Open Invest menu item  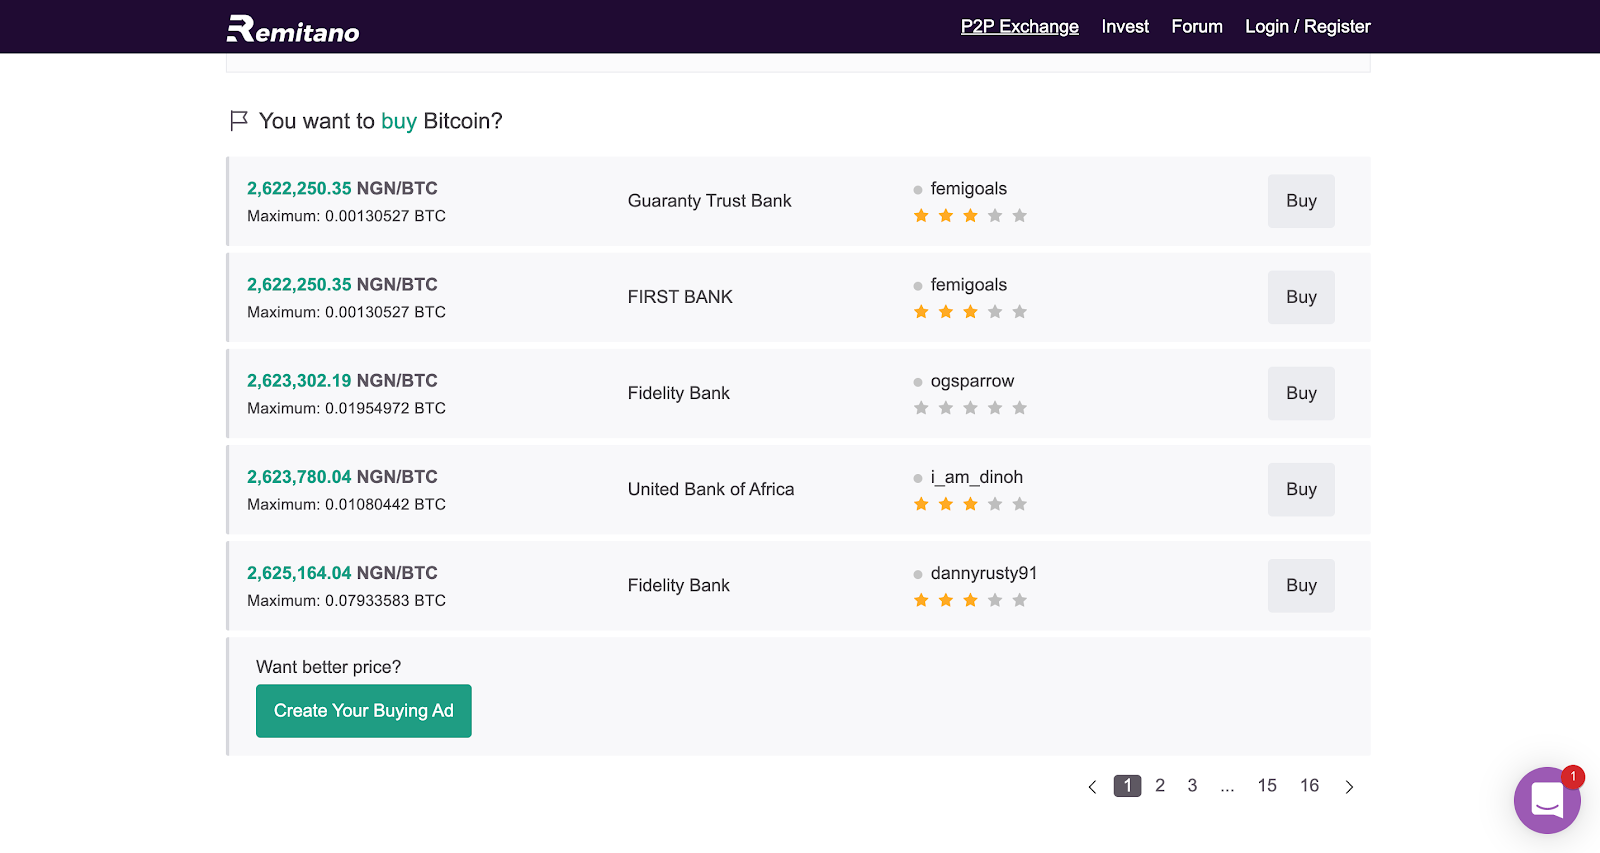pyautogui.click(x=1125, y=27)
